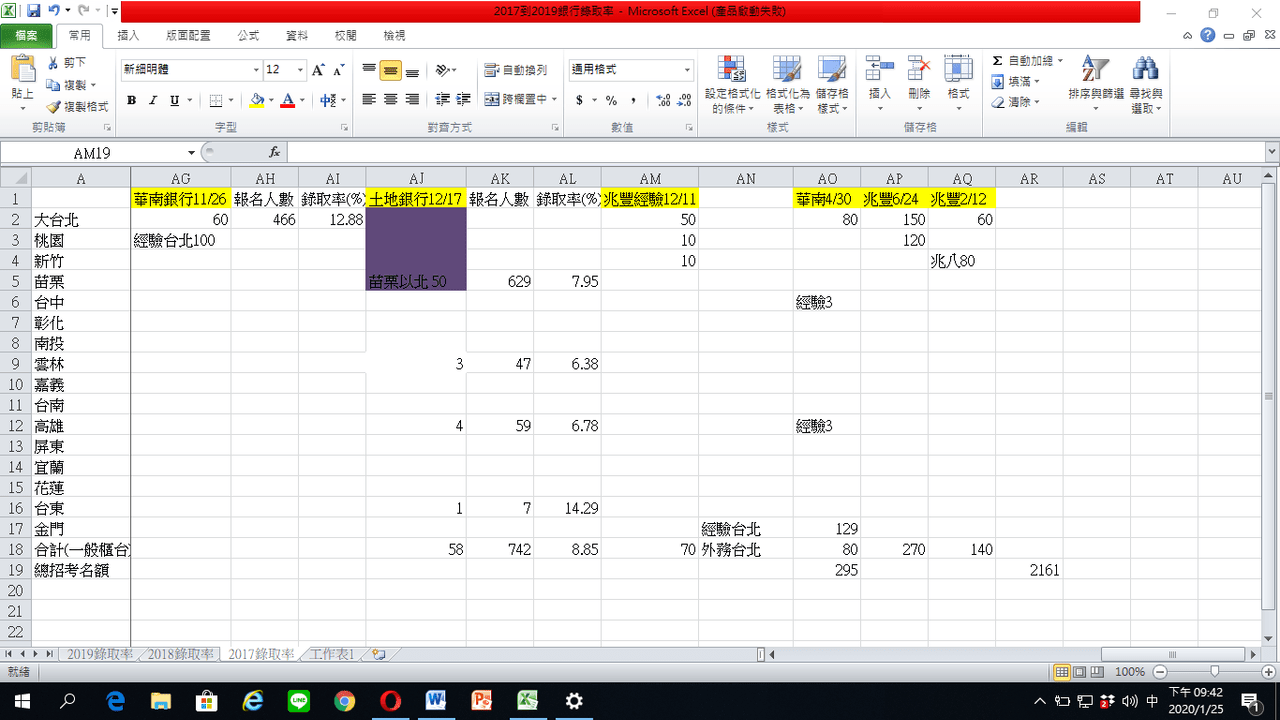Expand the 自動加總 AutoSum options arrow
Screen dimensions: 1280x720
click(x=1060, y=62)
